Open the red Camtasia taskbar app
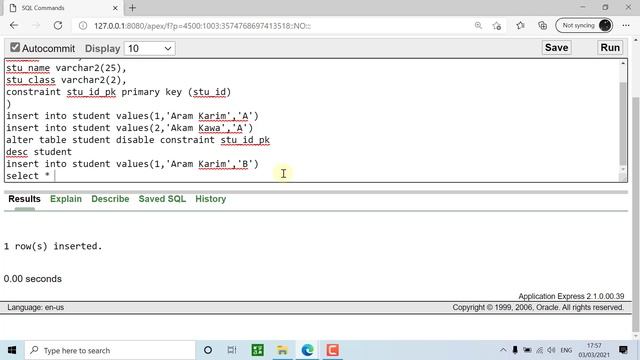Viewport: 640px width, 360px height. coord(332,350)
